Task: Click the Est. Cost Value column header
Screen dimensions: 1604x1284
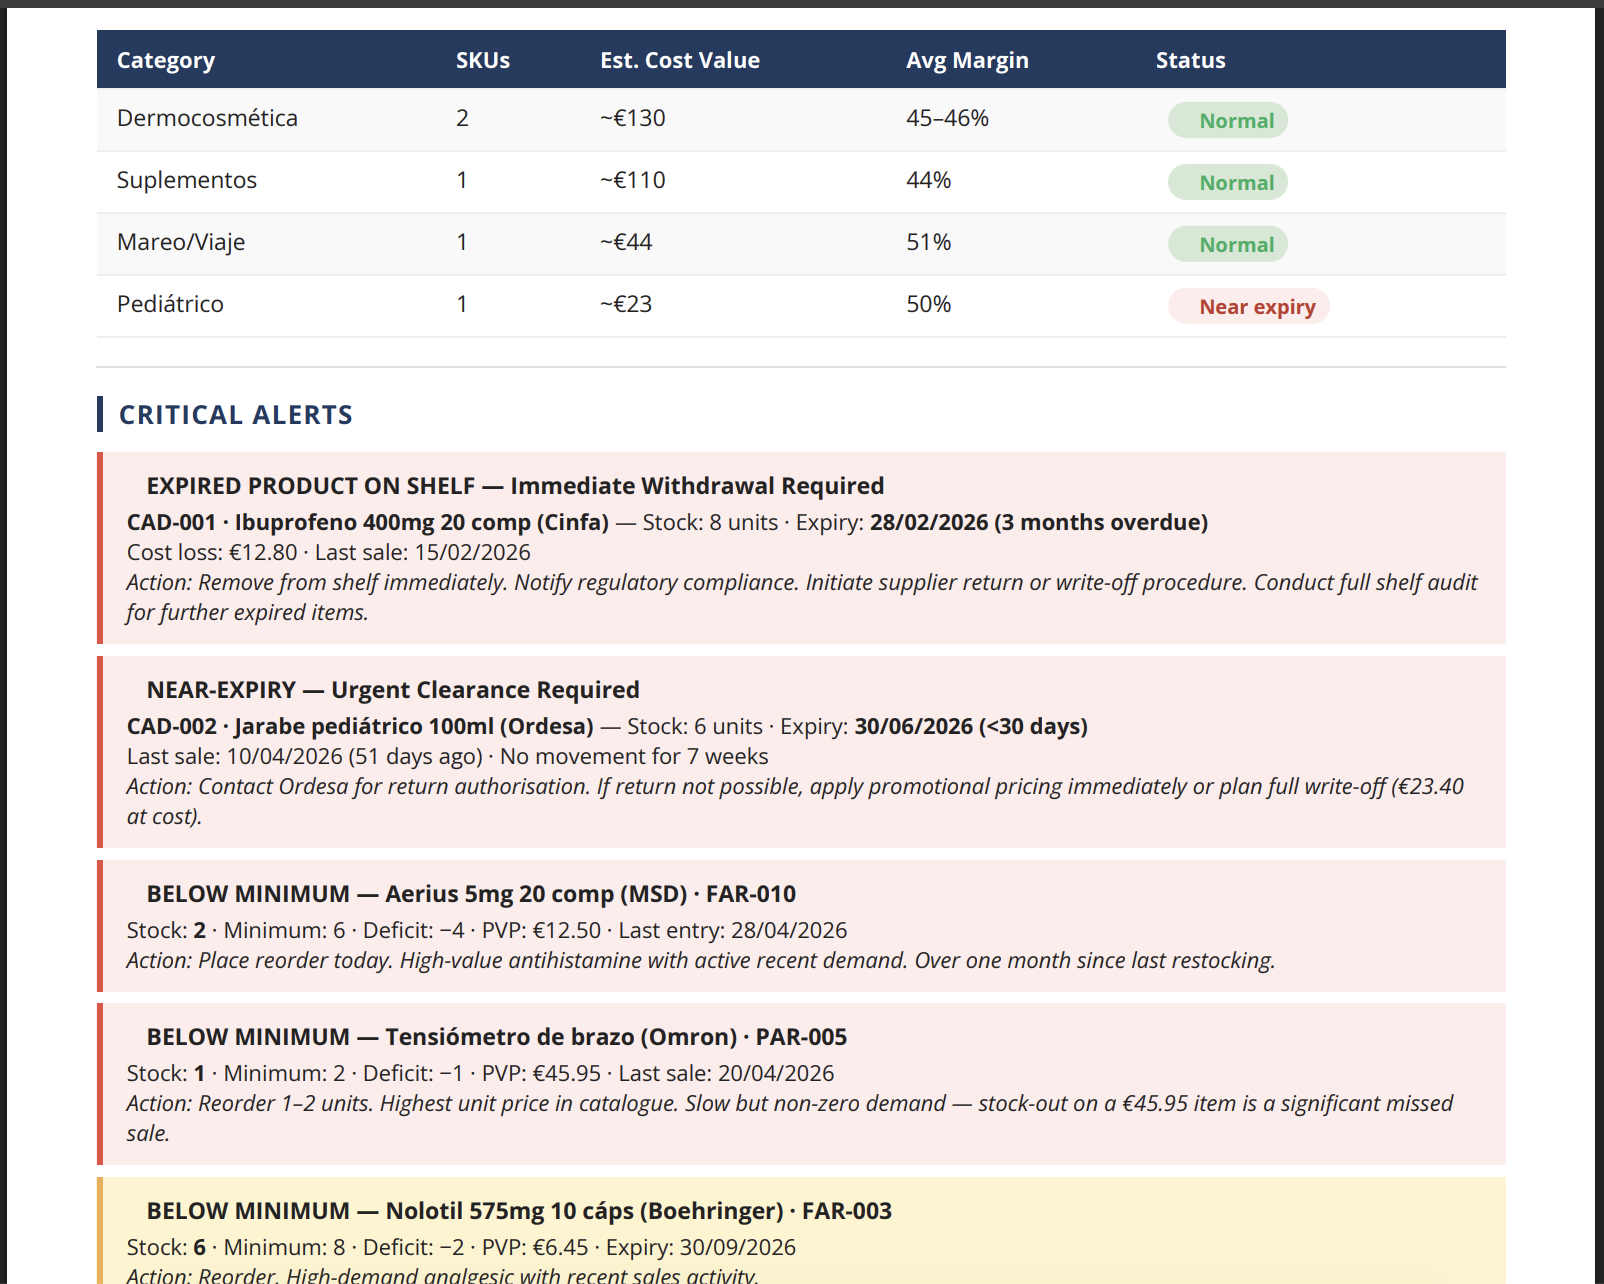Action: point(680,60)
